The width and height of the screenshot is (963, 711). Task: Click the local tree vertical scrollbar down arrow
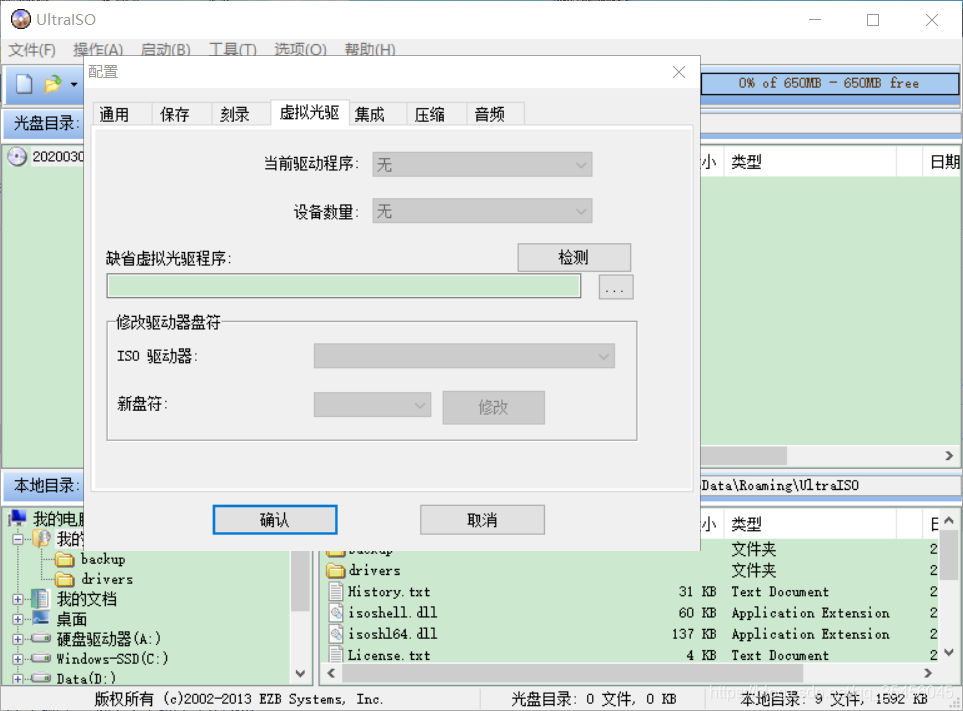tap(300, 674)
